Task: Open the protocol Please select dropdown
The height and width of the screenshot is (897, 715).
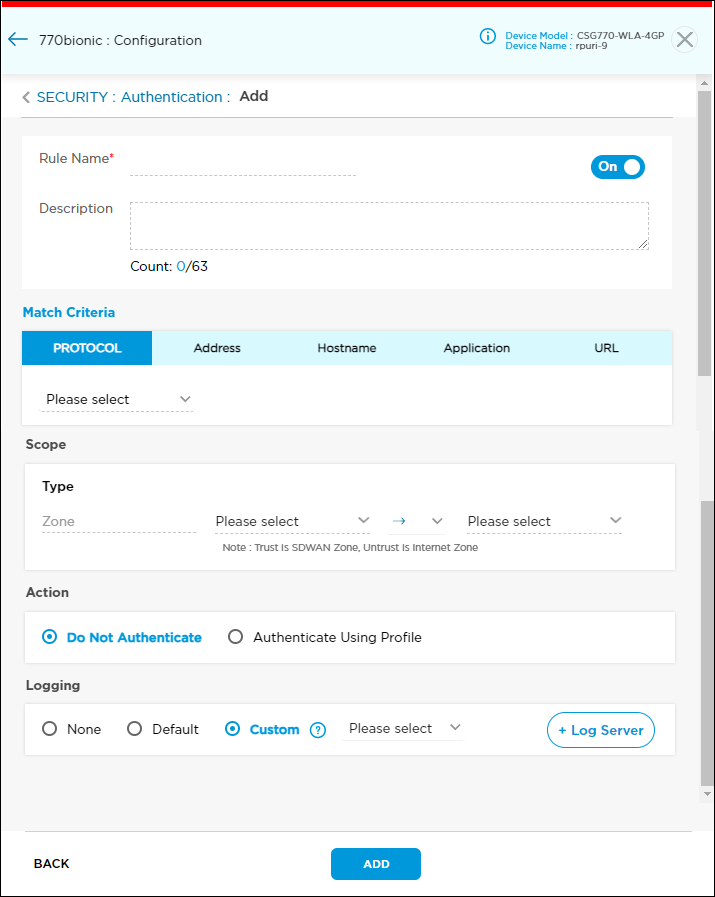Action: point(115,399)
